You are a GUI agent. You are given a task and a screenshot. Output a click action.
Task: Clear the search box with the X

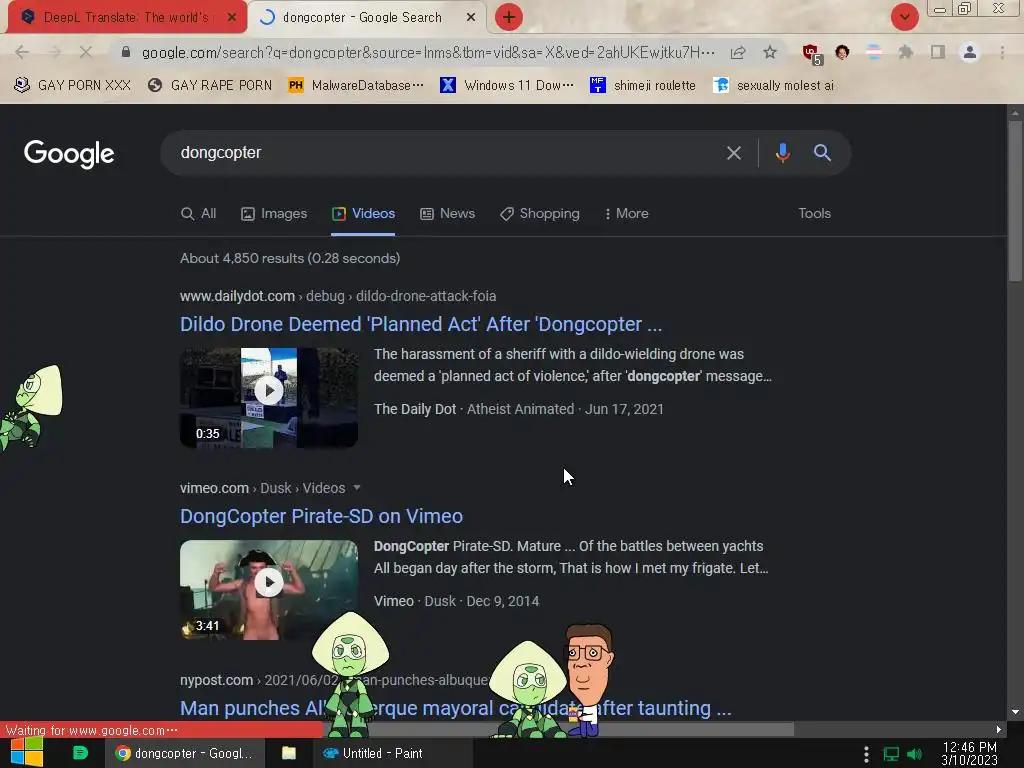(x=734, y=153)
